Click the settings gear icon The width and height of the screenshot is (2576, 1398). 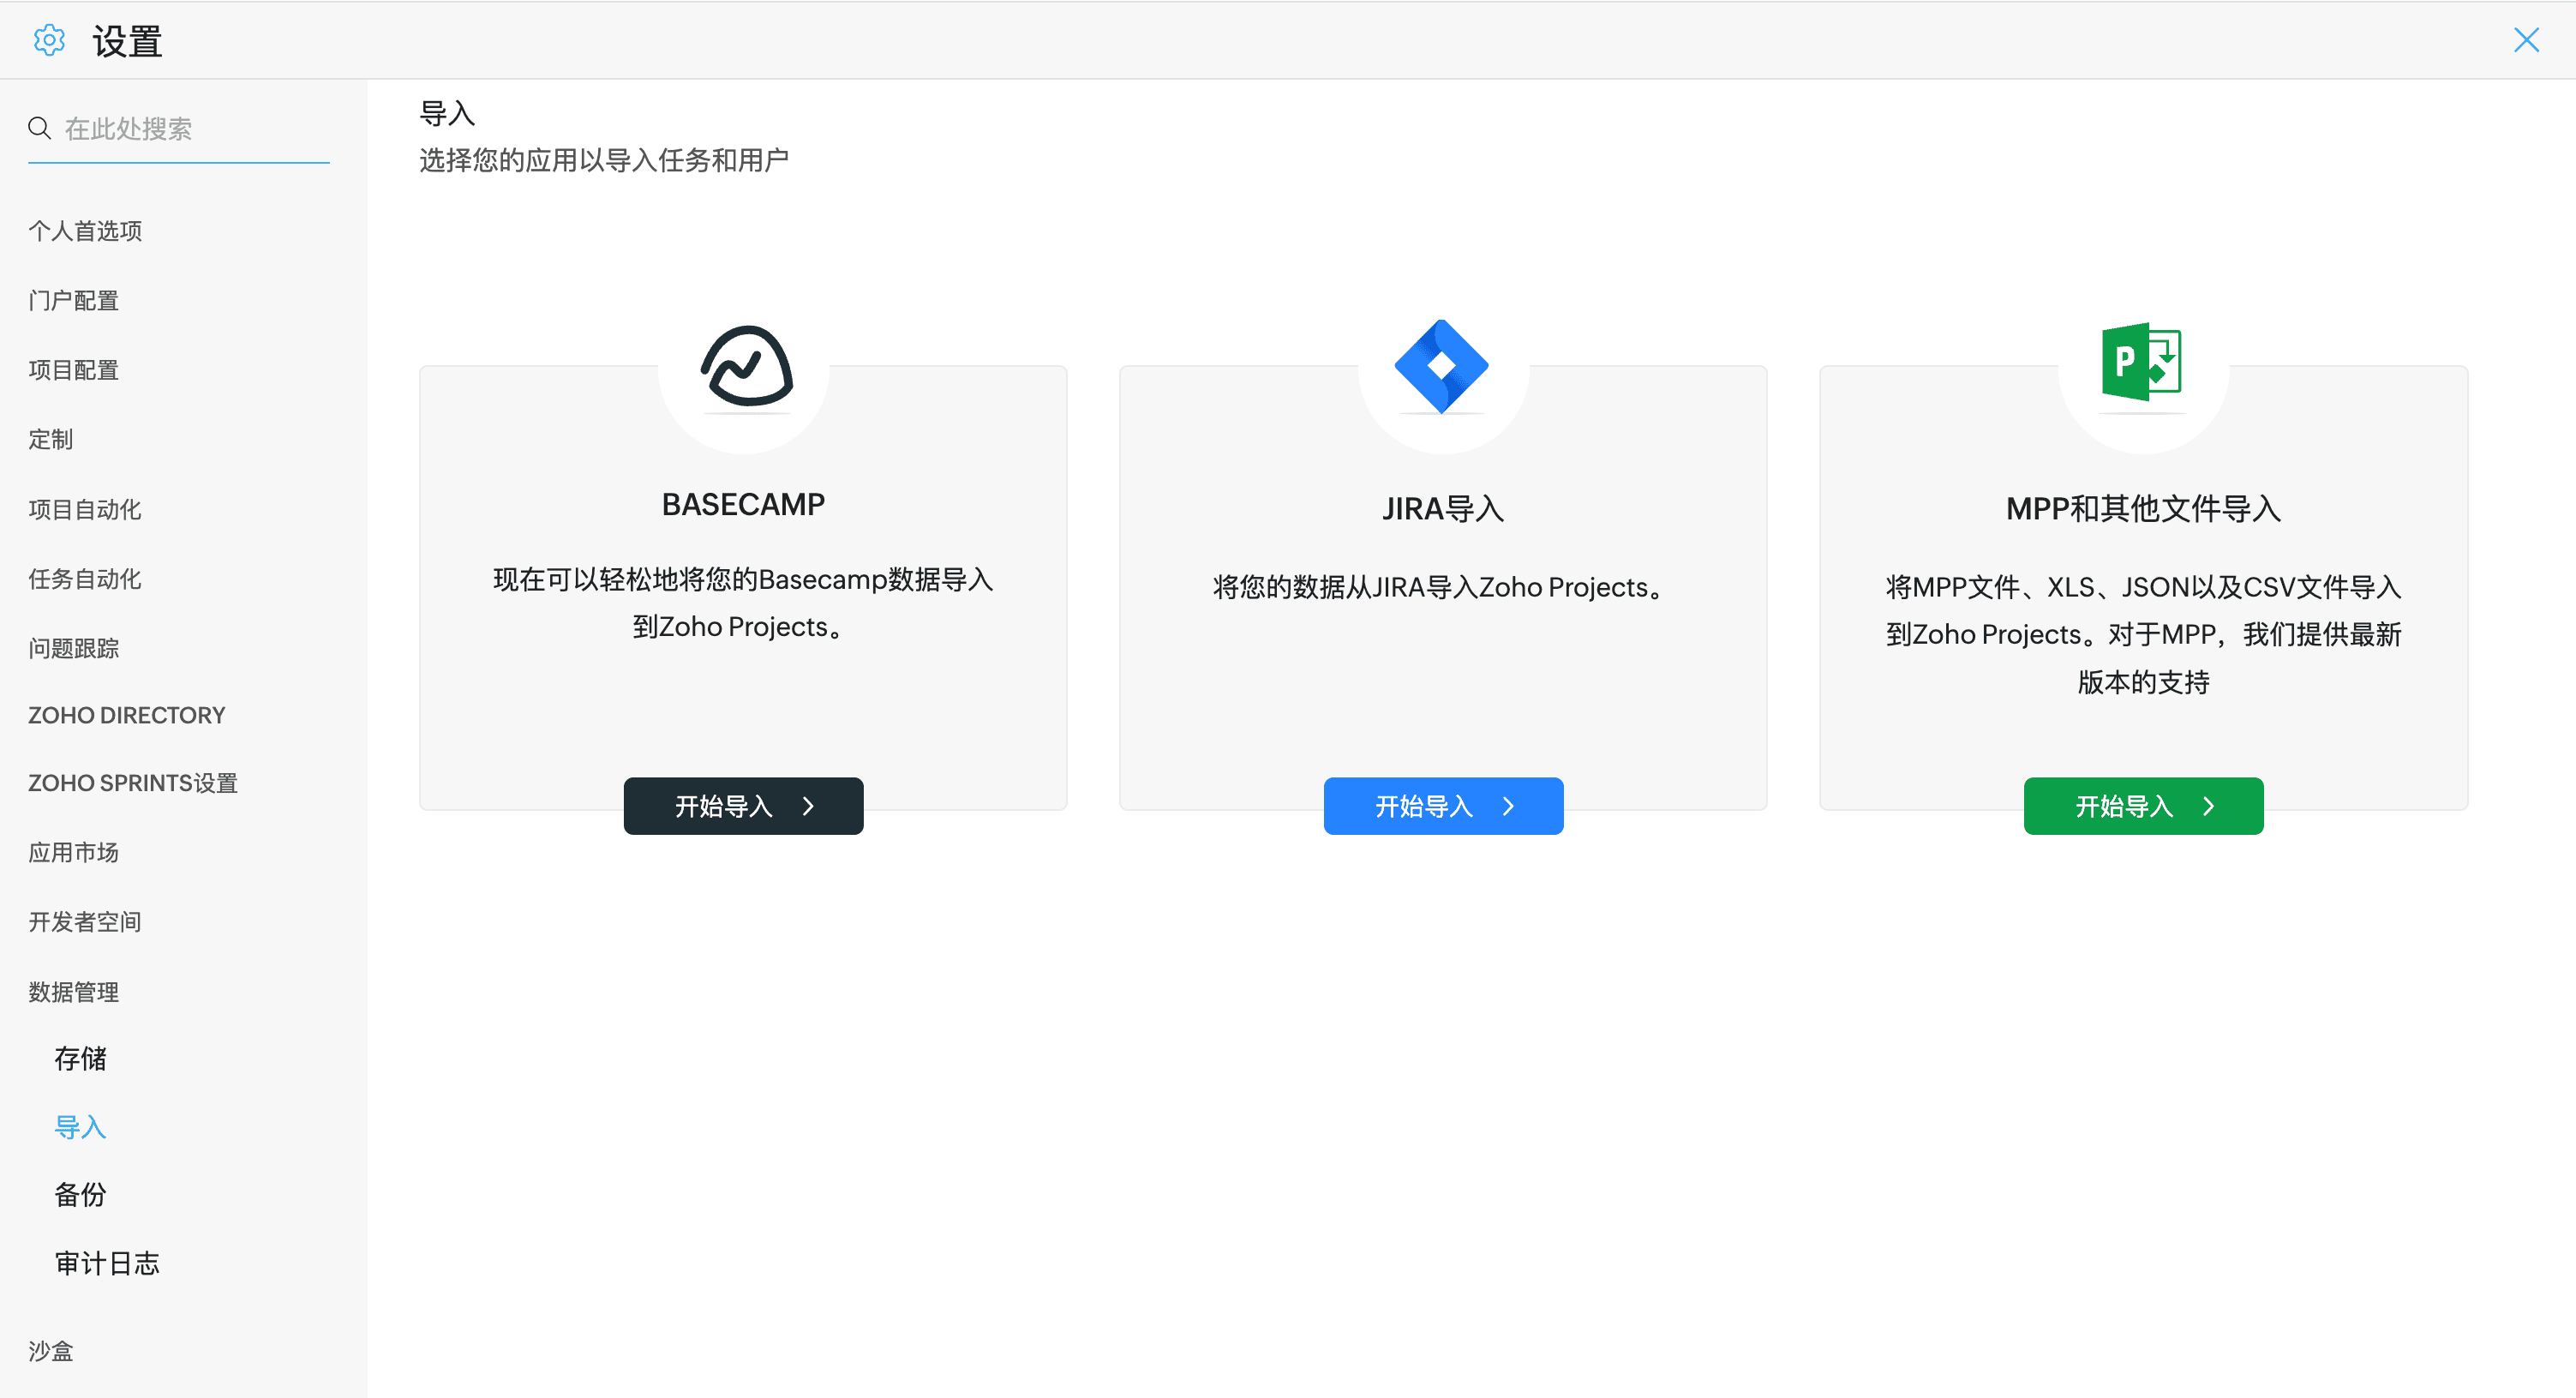tap(49, 40)
